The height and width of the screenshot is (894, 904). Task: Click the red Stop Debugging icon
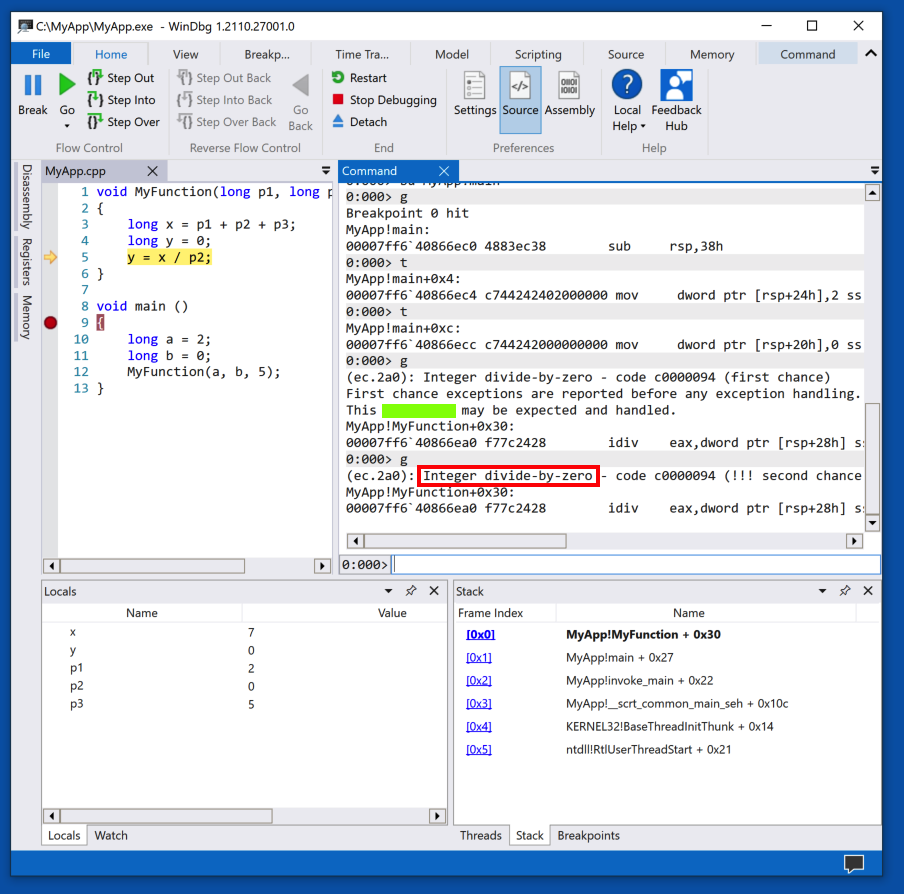coord(338,100)
